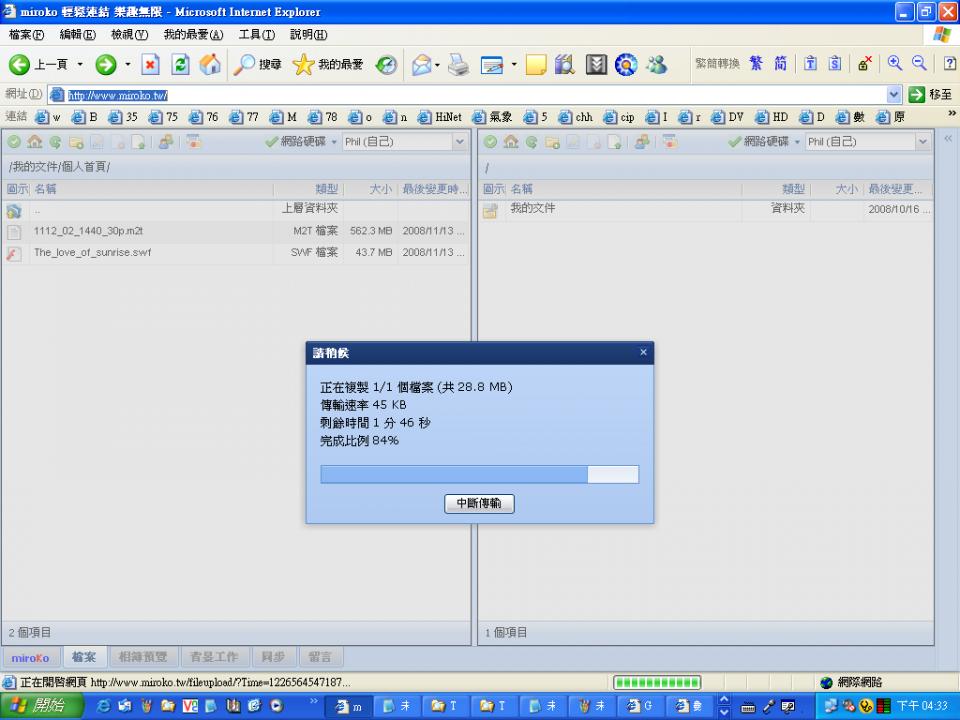Switch to the miroKo bottom tab
This screenshot has width=960, height=720.
(30, 658)
